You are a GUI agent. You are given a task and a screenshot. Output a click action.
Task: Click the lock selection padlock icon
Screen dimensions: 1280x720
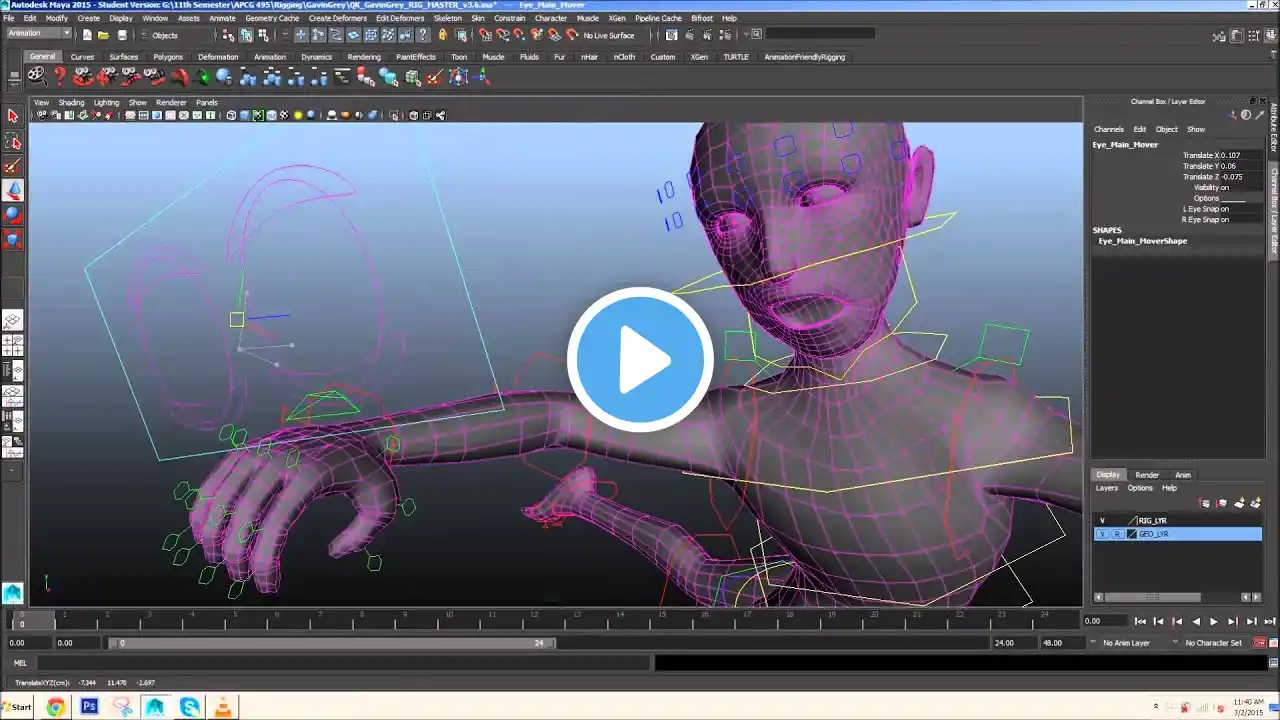coord(443,35)
